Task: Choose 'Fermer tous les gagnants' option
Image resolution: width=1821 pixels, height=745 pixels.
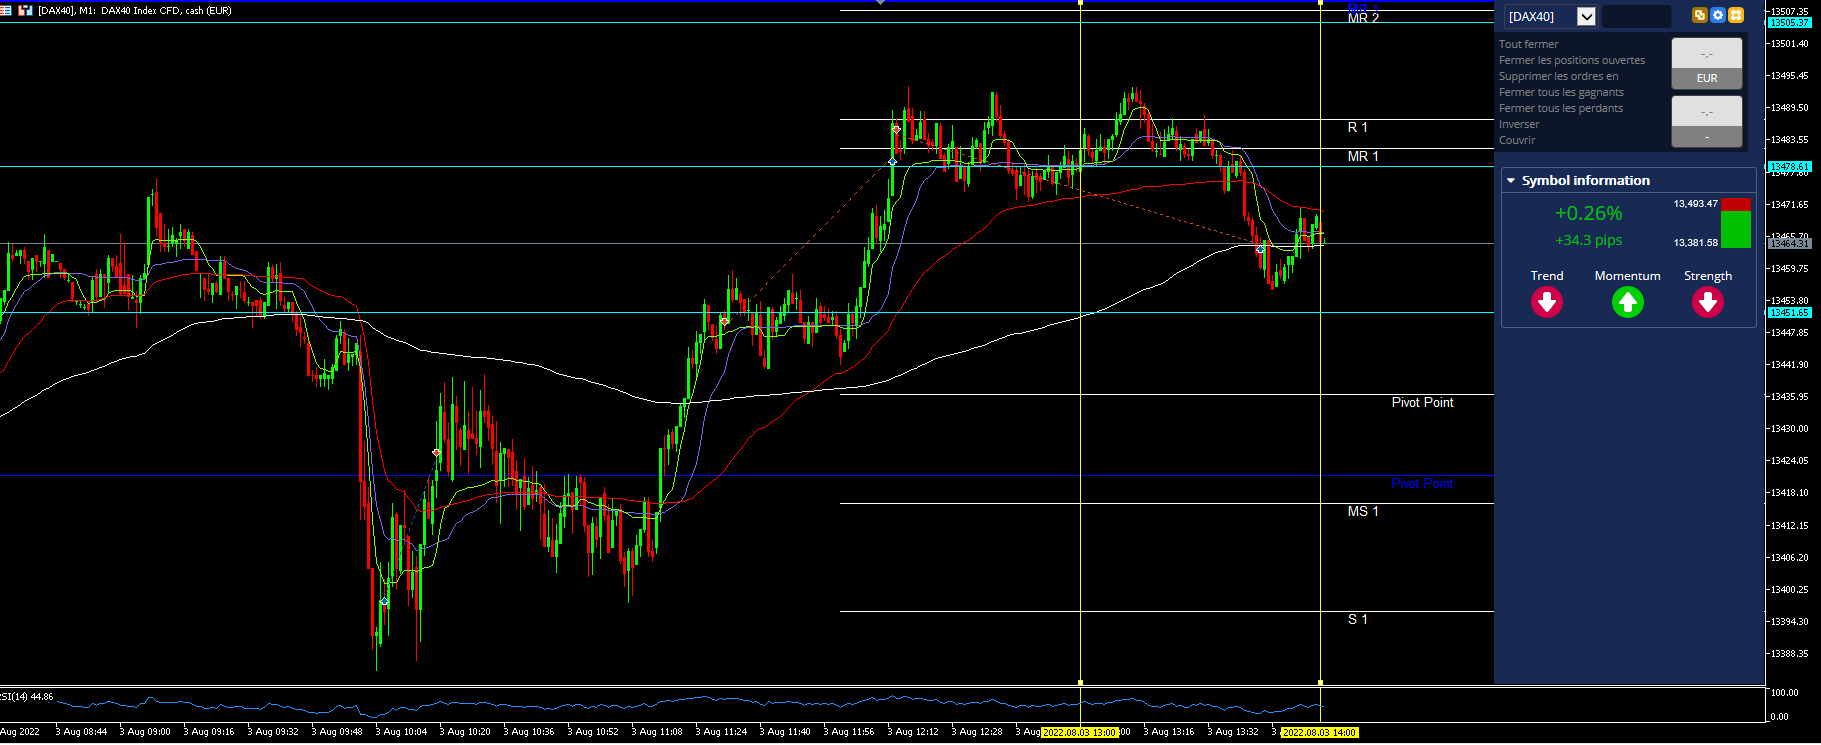Action: point(1561,92)
